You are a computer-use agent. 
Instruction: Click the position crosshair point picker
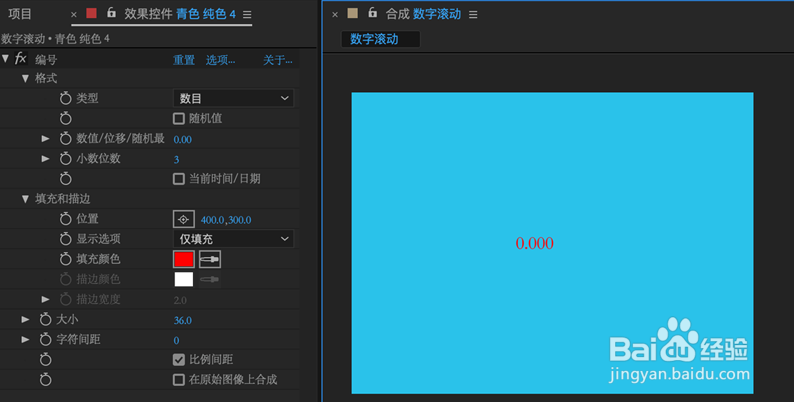(183, 219)
